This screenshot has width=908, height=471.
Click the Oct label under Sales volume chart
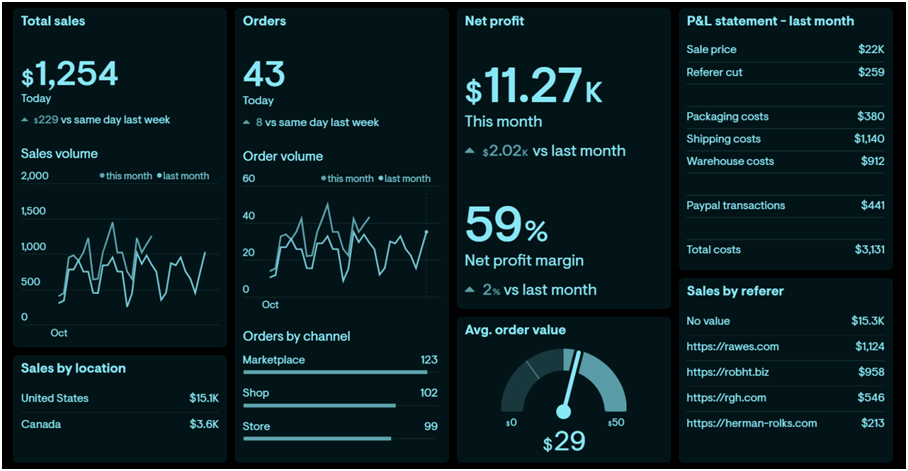(x=58, y=333)
